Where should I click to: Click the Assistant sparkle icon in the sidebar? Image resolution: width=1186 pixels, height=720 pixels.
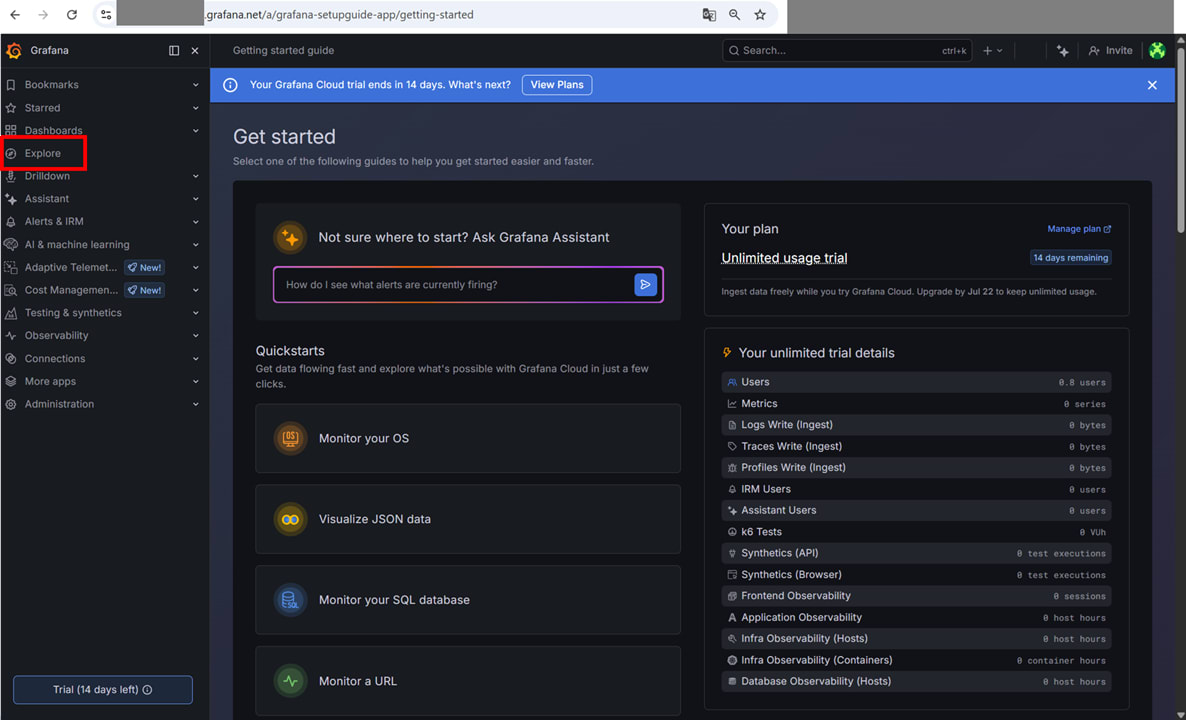[11, 198]
